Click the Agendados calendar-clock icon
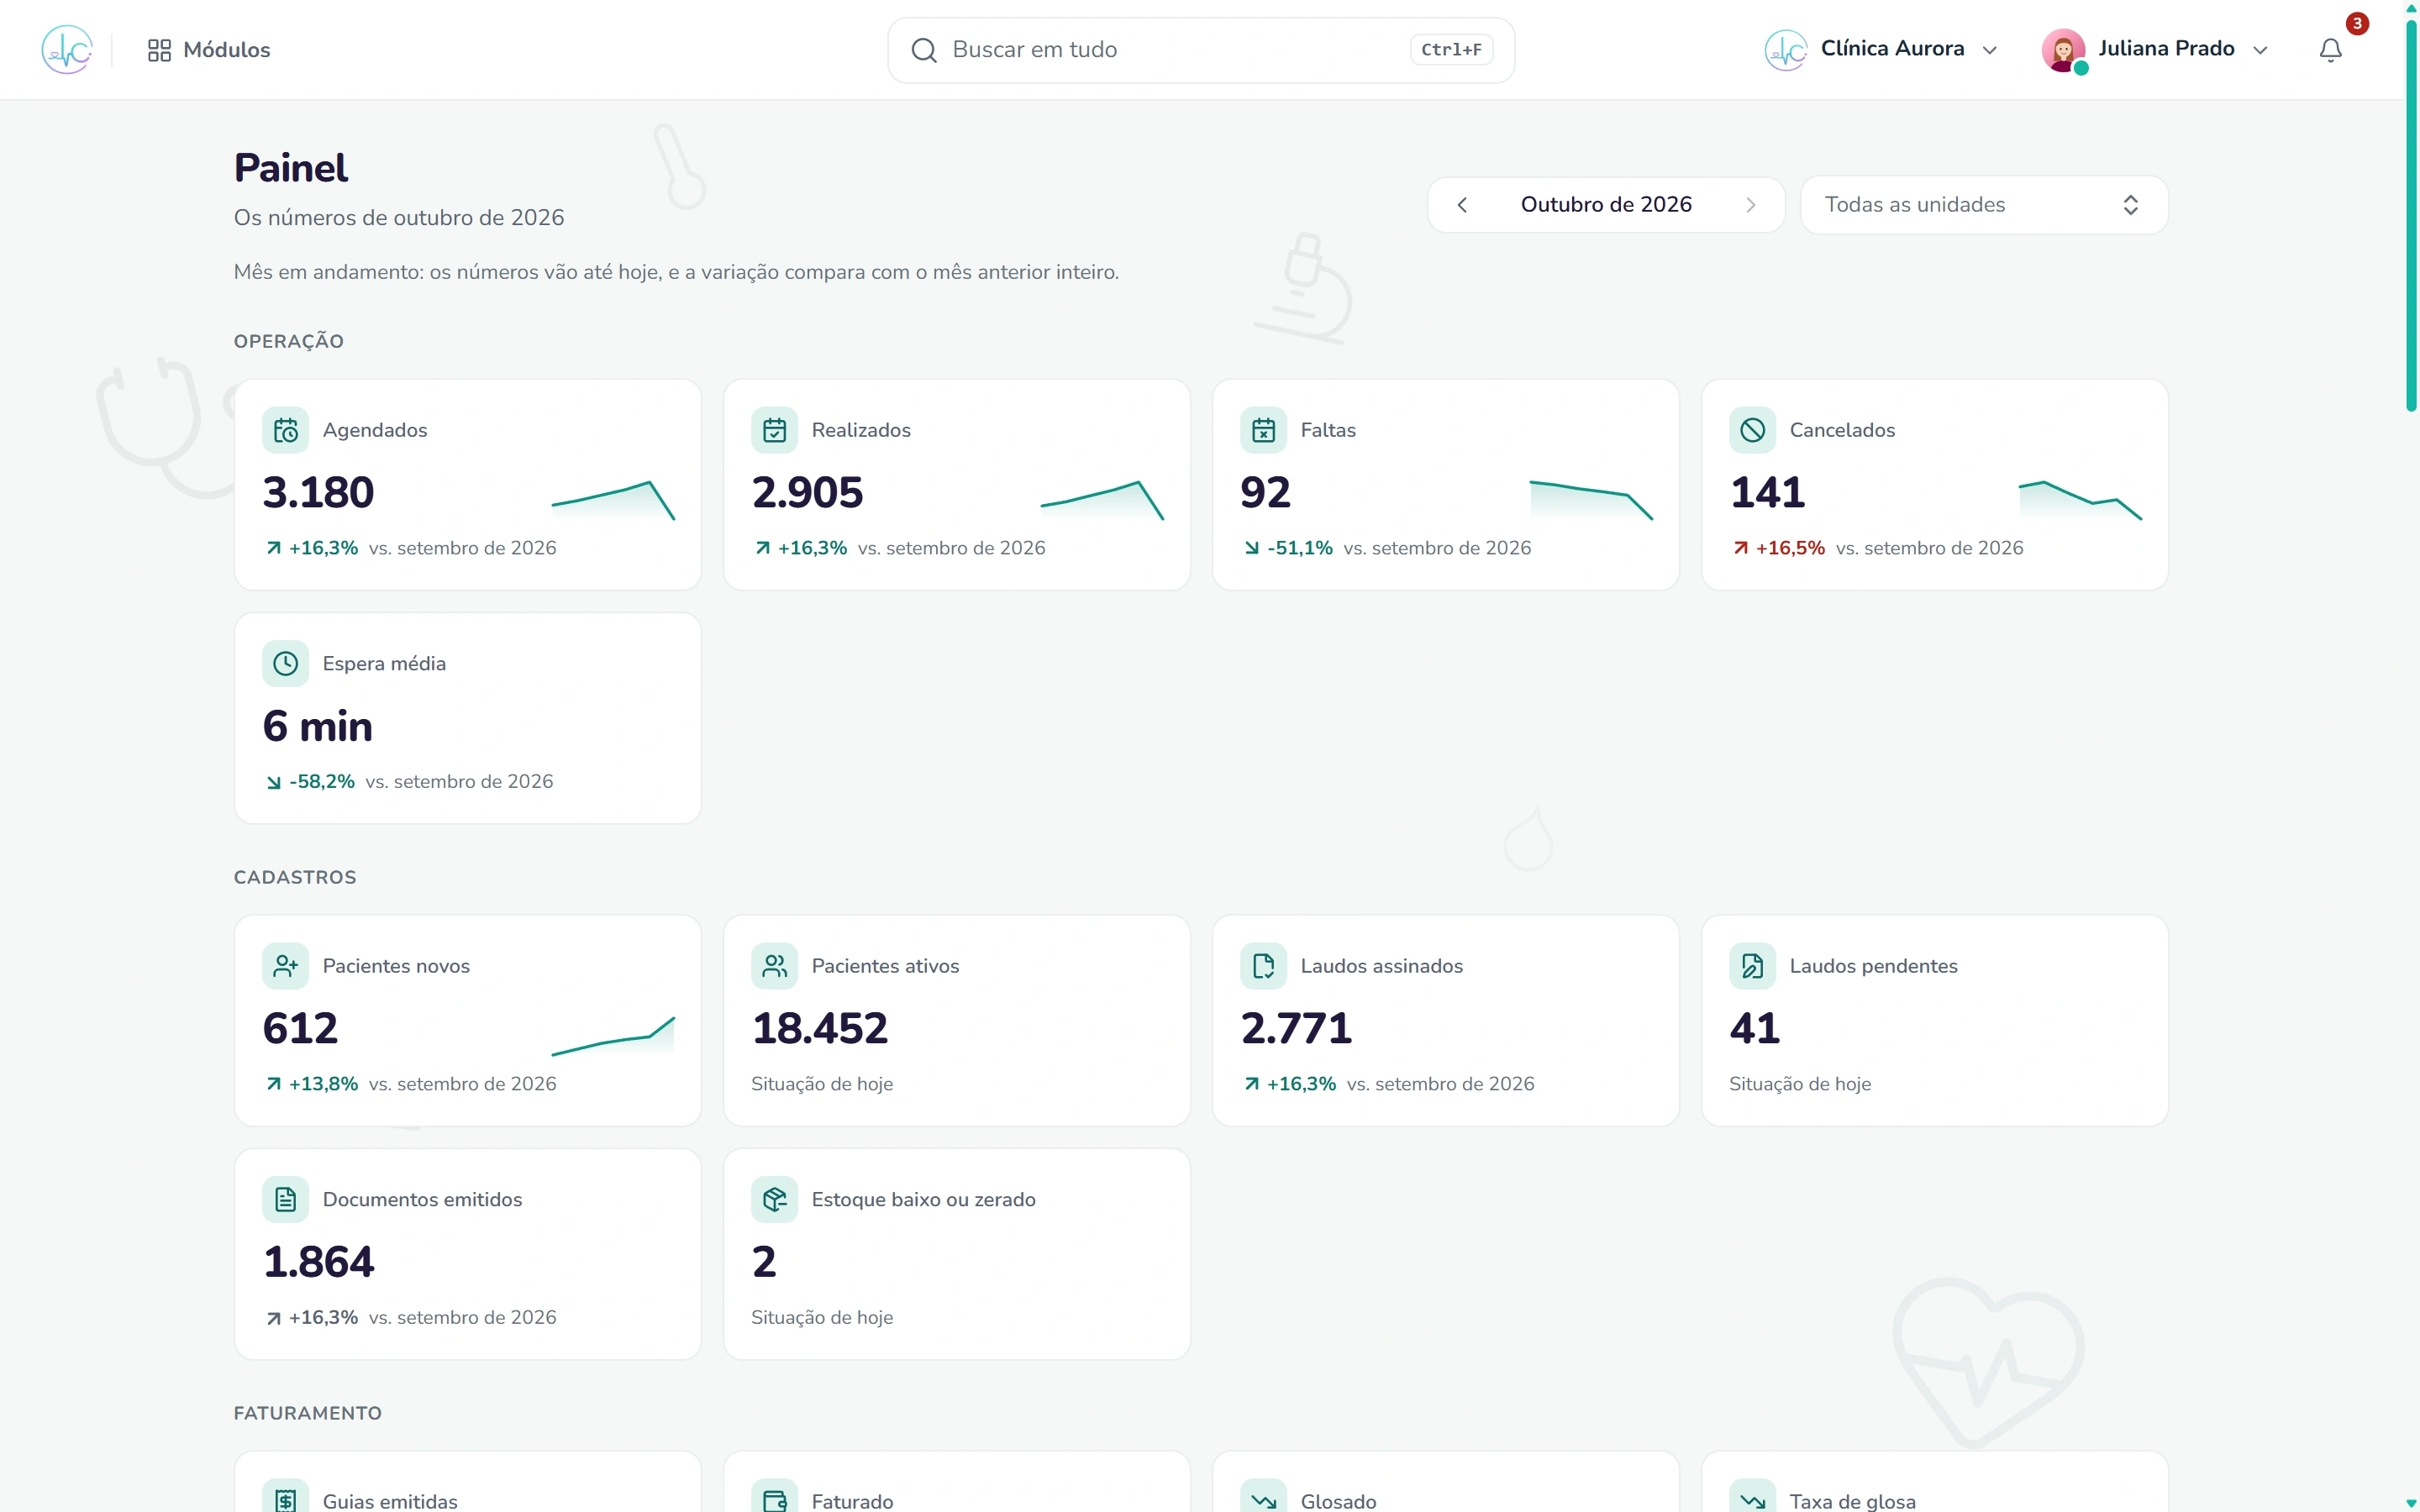The image size is (2420, 1512). (285, 430)
